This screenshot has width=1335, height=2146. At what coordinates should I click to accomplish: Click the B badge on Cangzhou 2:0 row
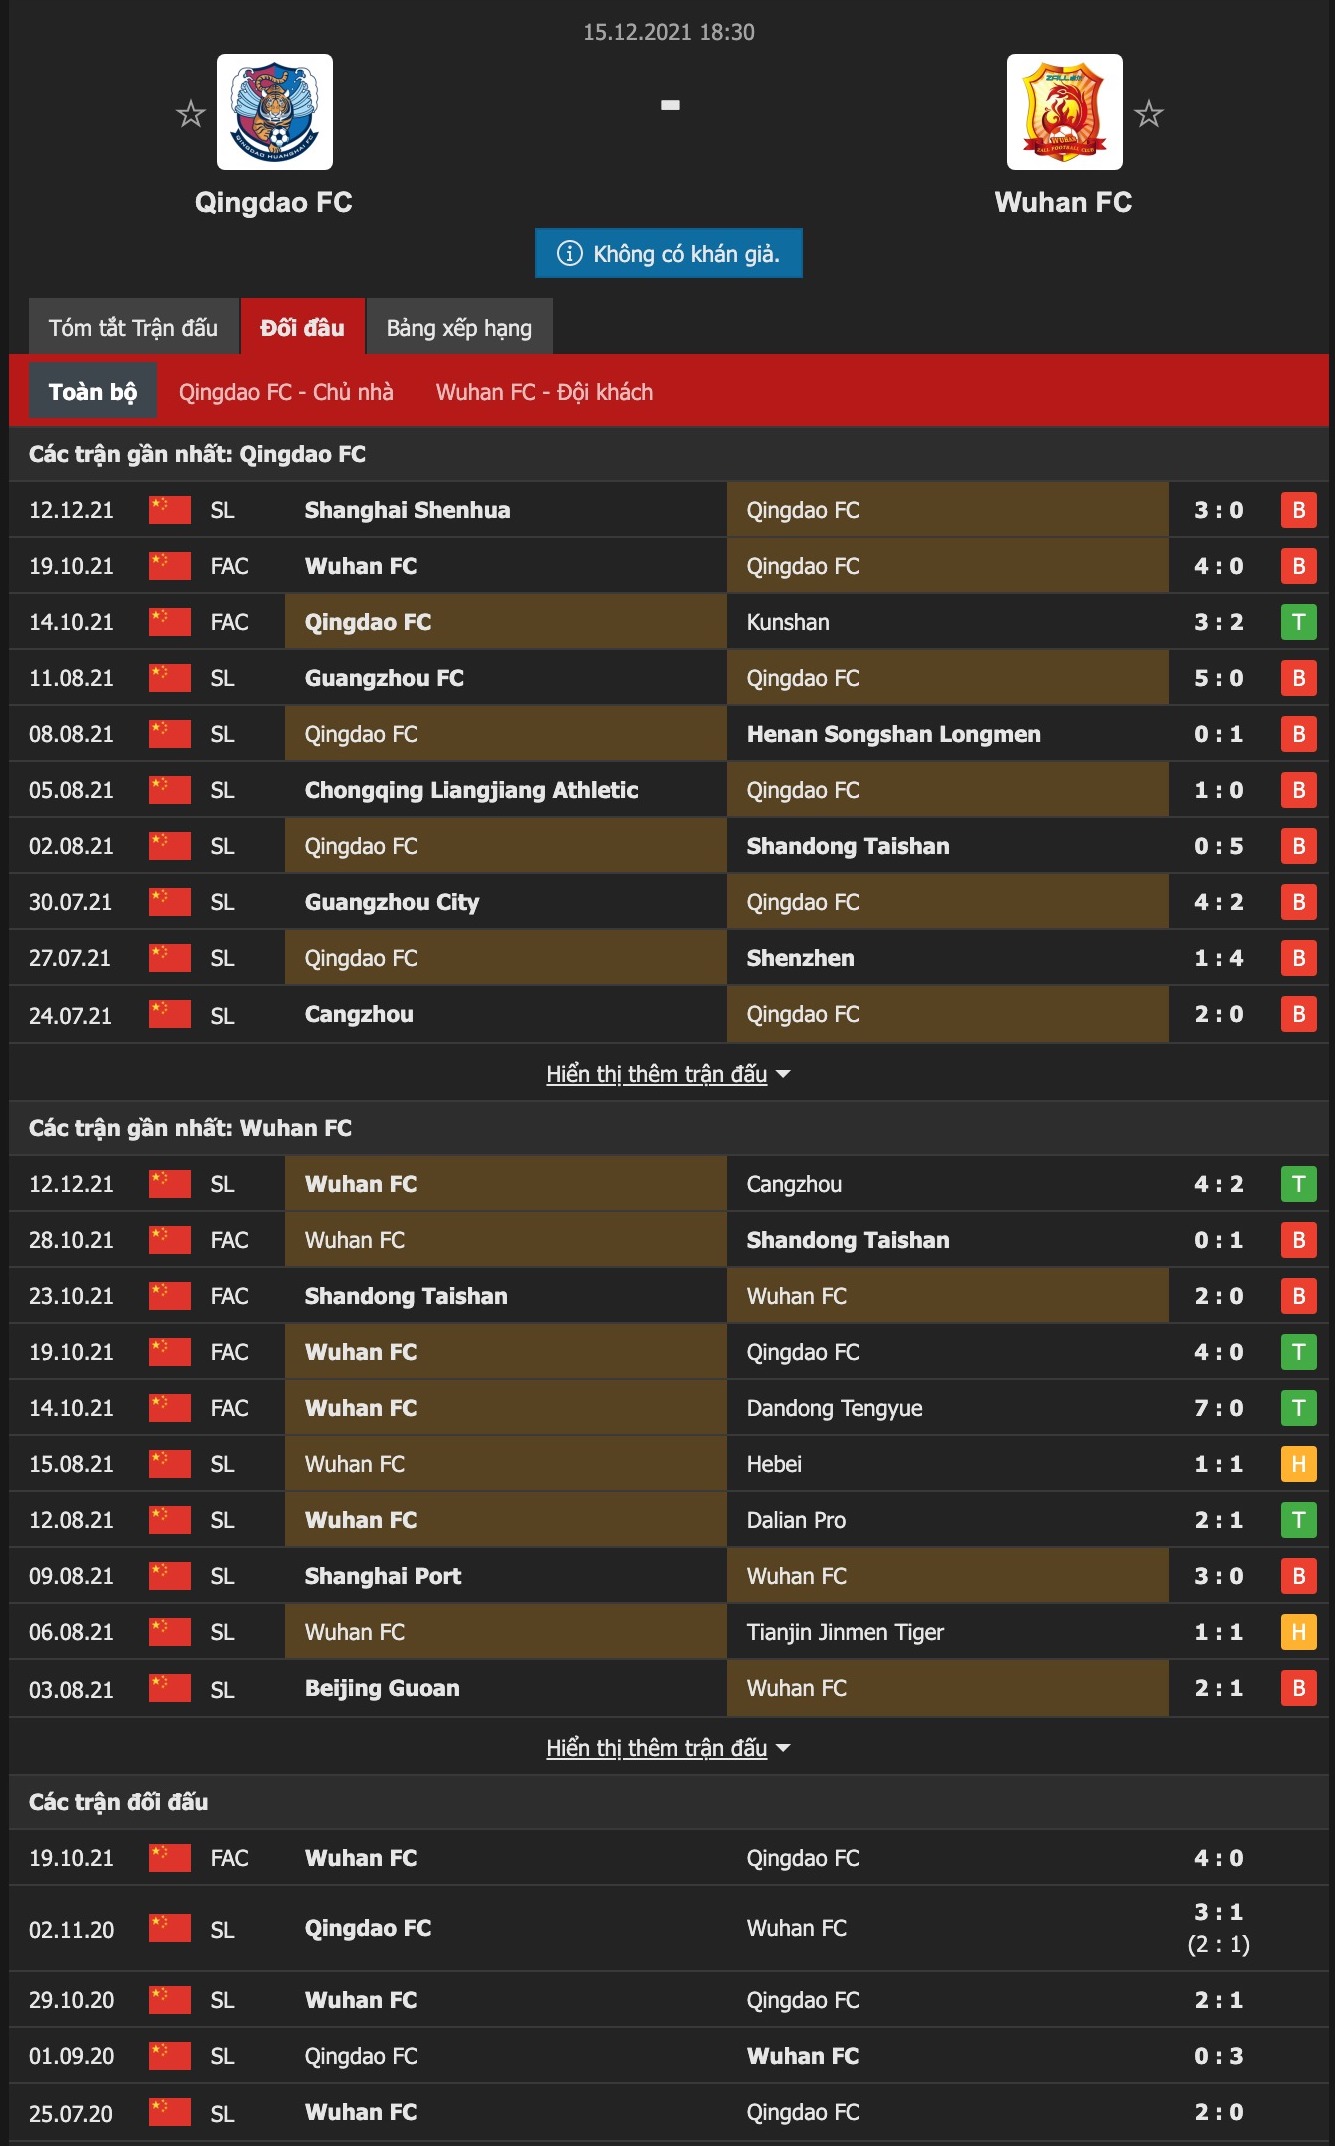(1298, 1014)
